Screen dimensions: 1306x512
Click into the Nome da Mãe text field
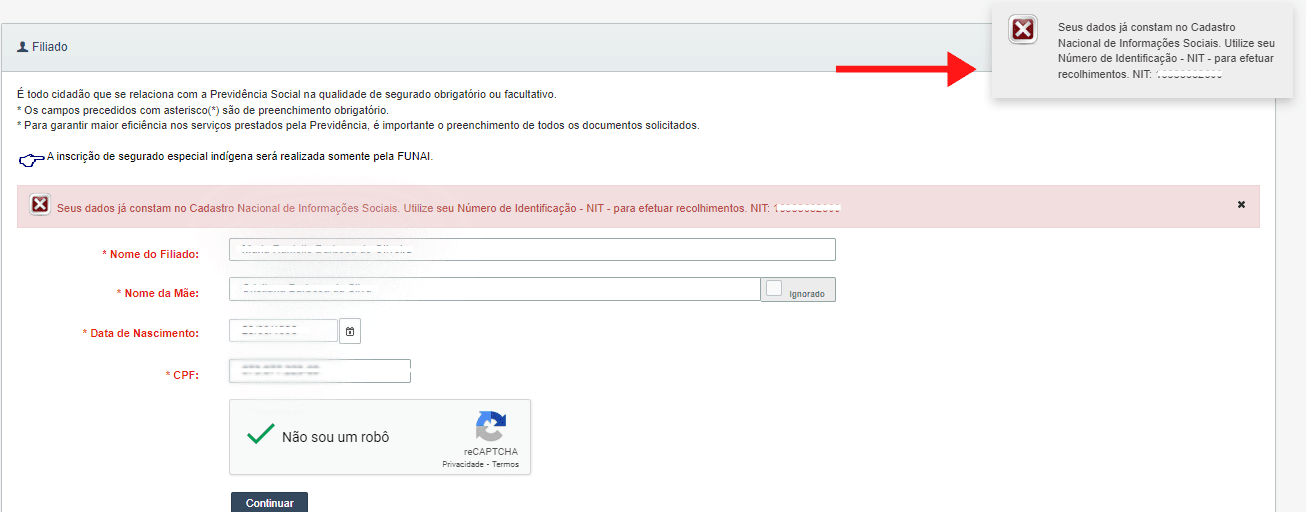[x=494, y=289]
